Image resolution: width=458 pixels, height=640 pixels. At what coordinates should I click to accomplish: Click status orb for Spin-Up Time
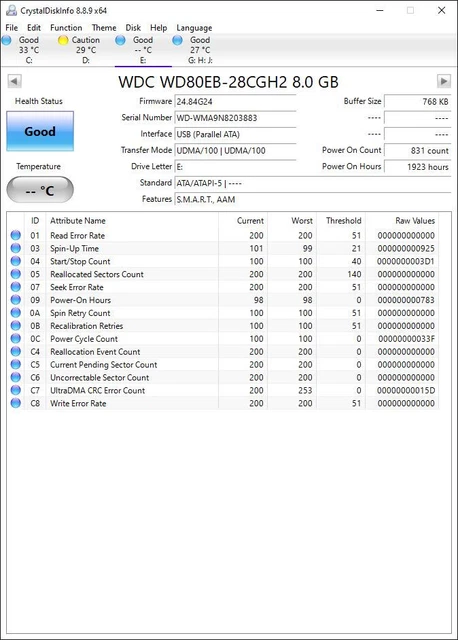[x=16, y=248]
